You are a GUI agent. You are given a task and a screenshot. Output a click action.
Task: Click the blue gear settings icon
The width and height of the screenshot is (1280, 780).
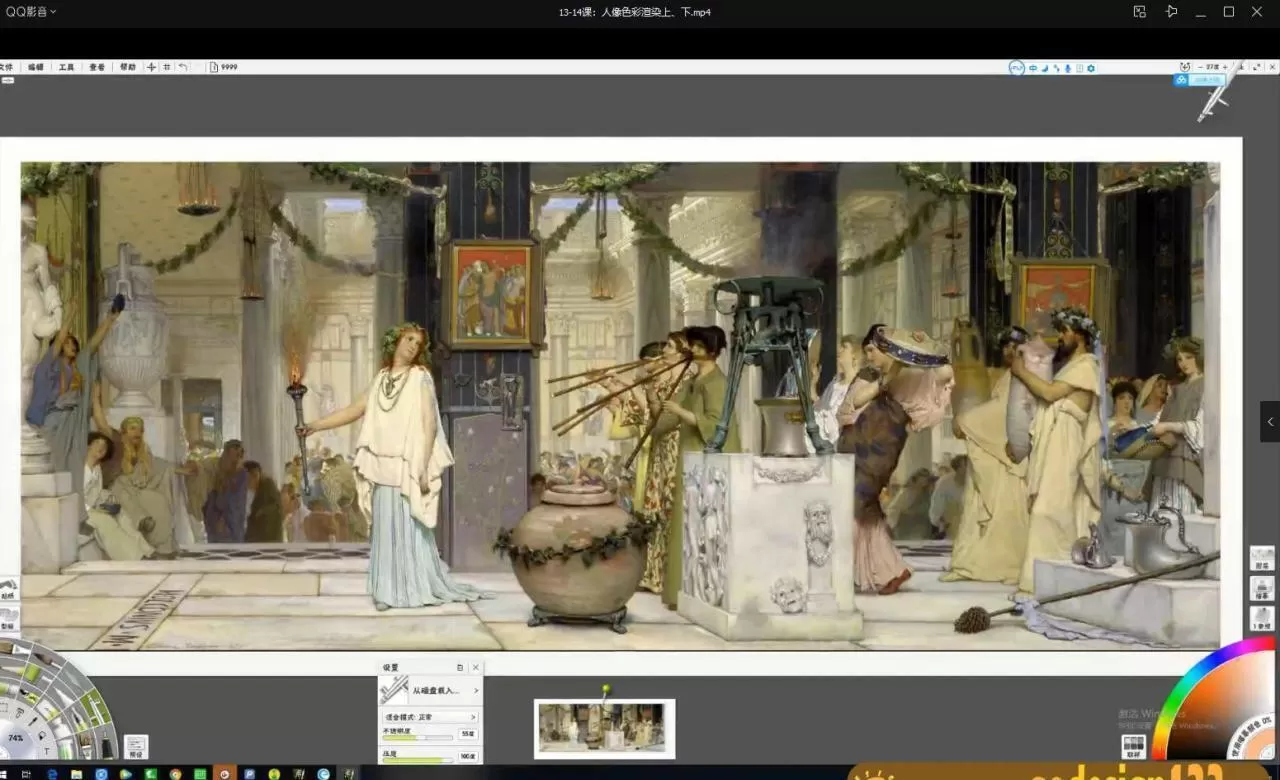1091,68
